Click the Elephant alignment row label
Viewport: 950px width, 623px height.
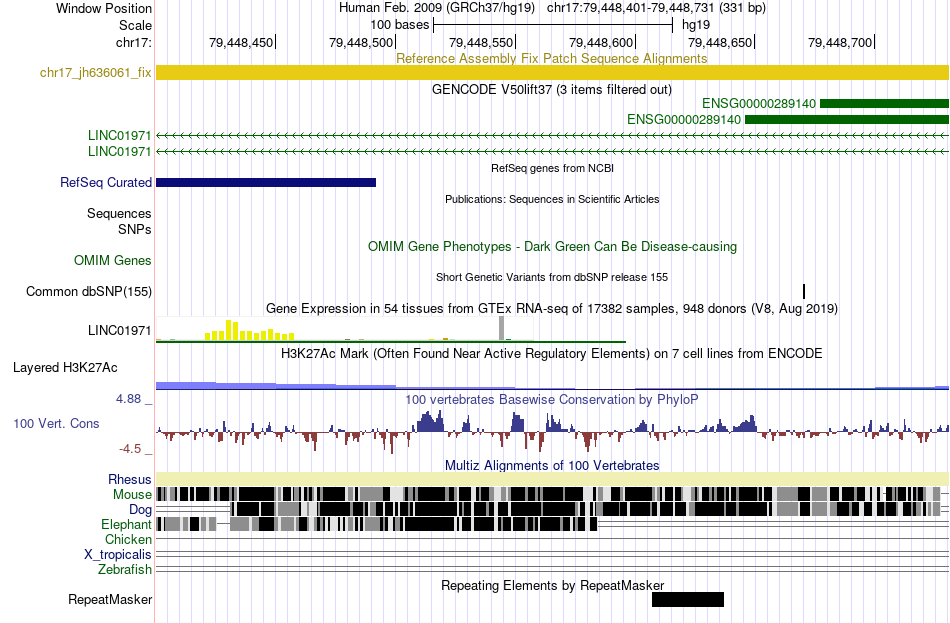[126, 525]
